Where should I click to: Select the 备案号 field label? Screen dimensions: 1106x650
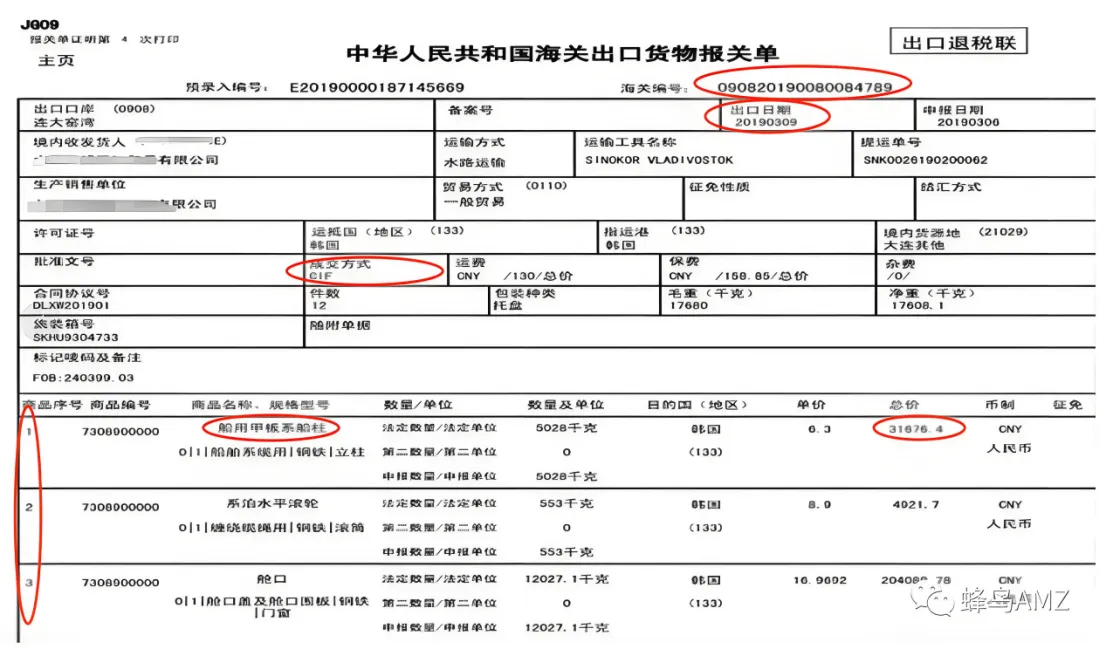click(470, 110)
